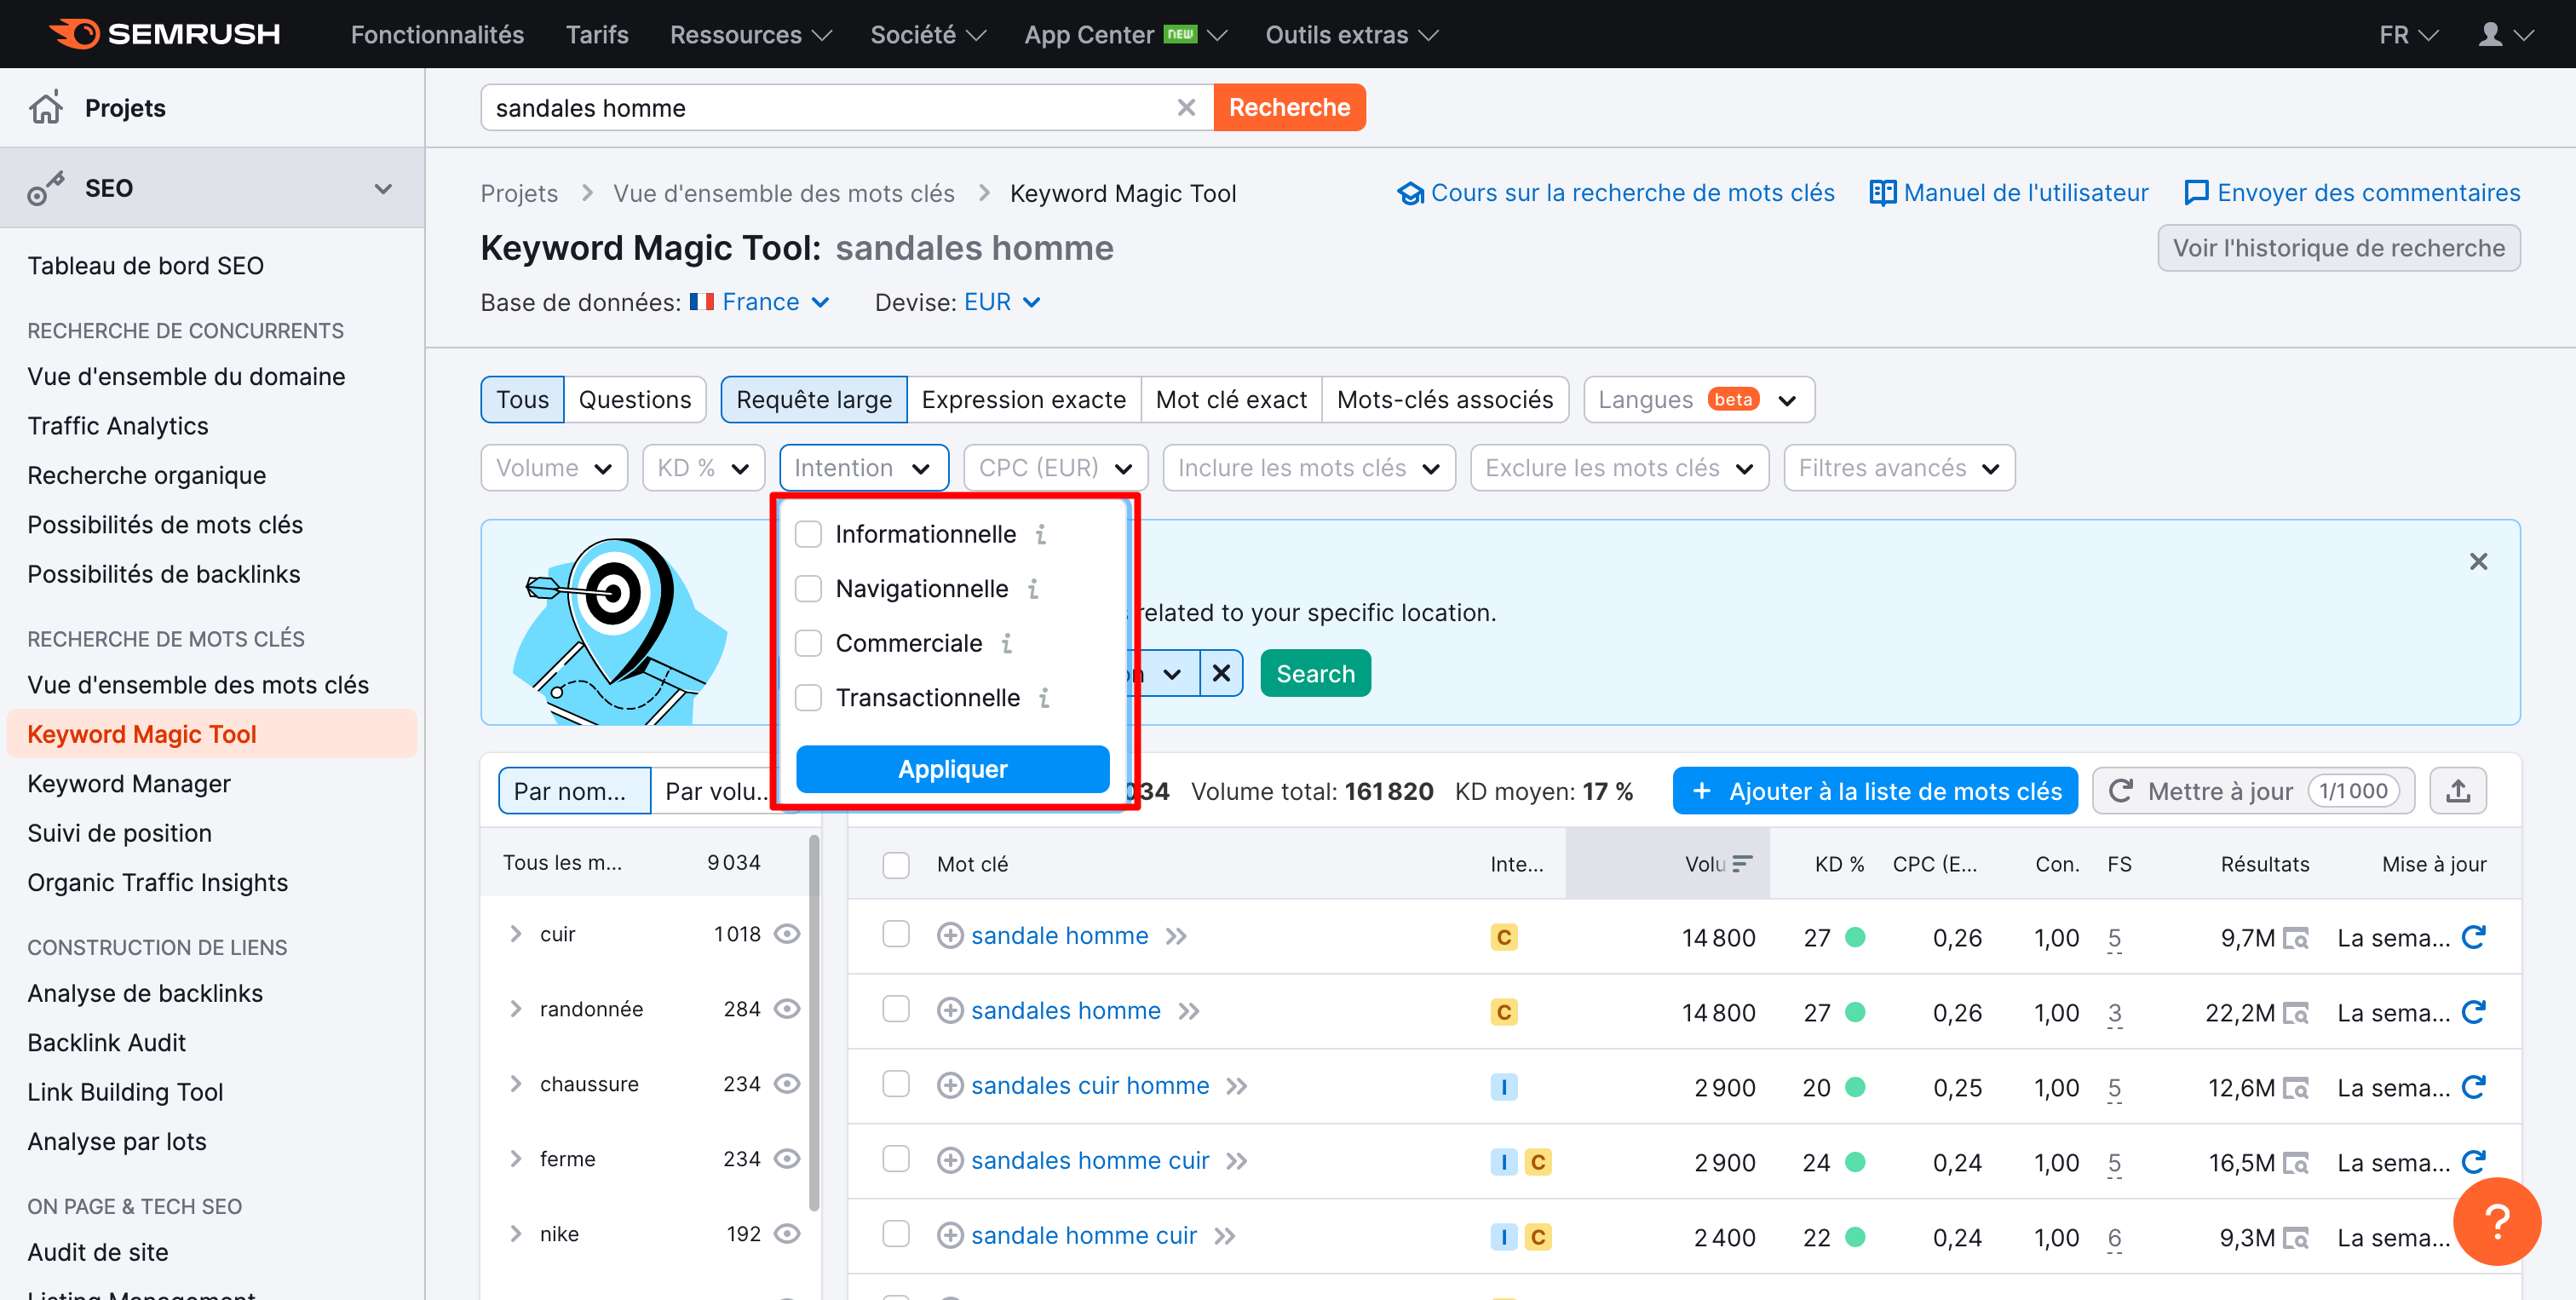Open the Filtres avancés dropdown
Viewport: 2576px width, 1300px height.
coord(1899,468)
